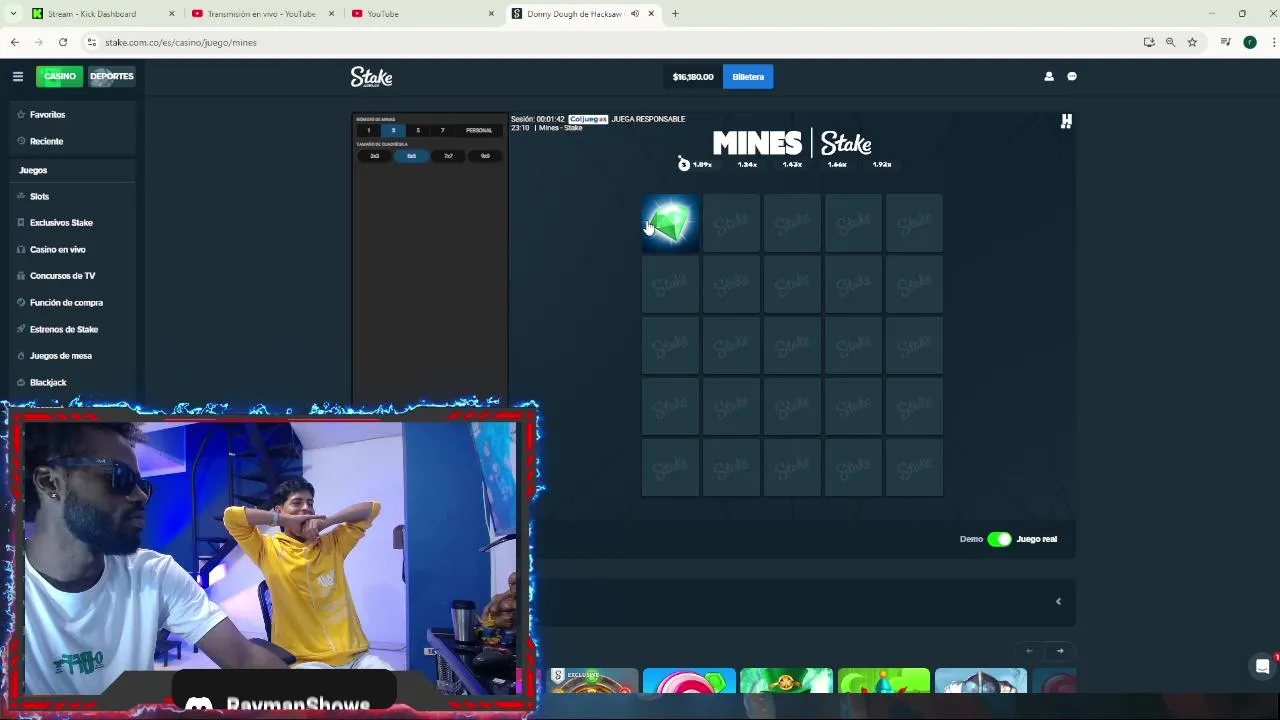This screenshot has width=1280, height=720.
Task: Choose 9x9 grid size
Action: [485, 156]
